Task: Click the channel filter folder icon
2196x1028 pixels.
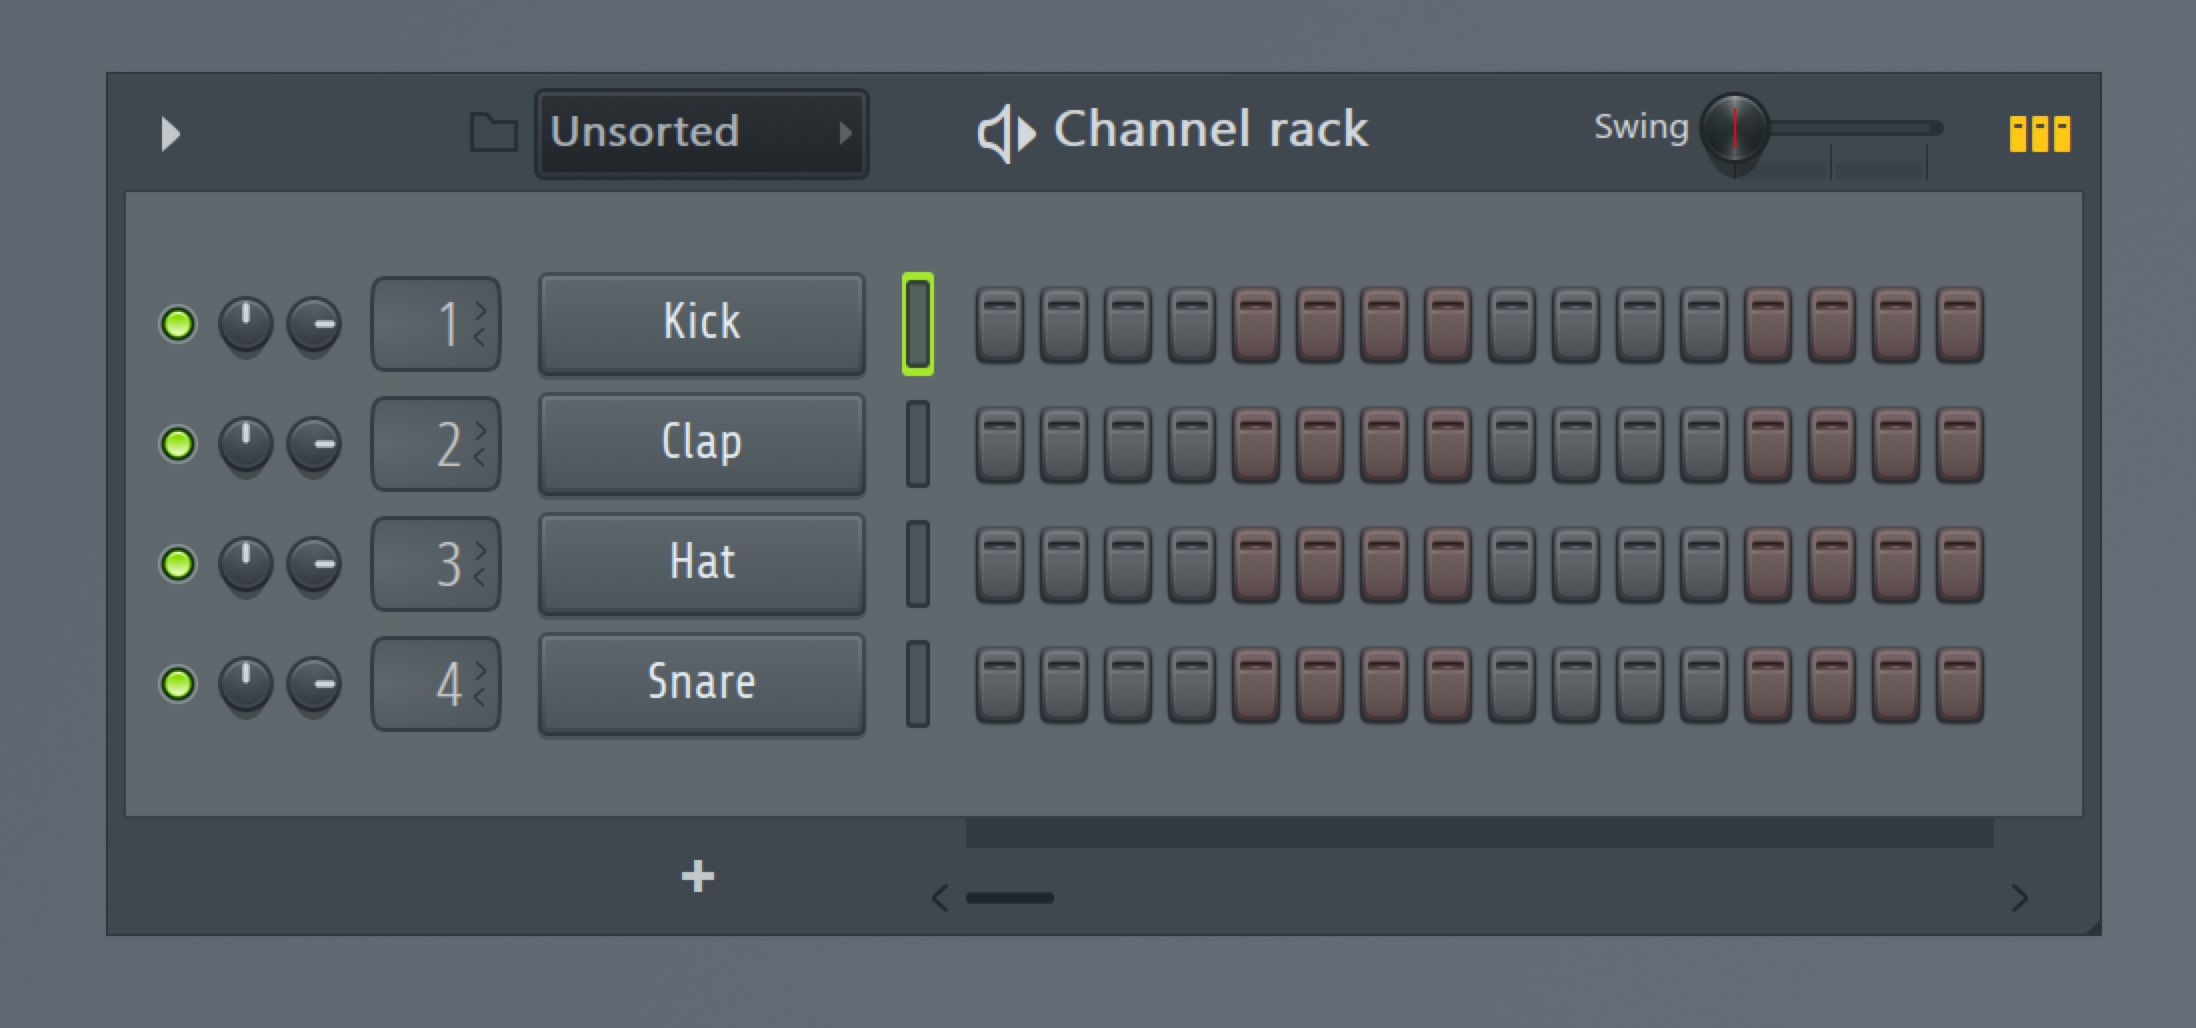Action: [x=493, y=132]
